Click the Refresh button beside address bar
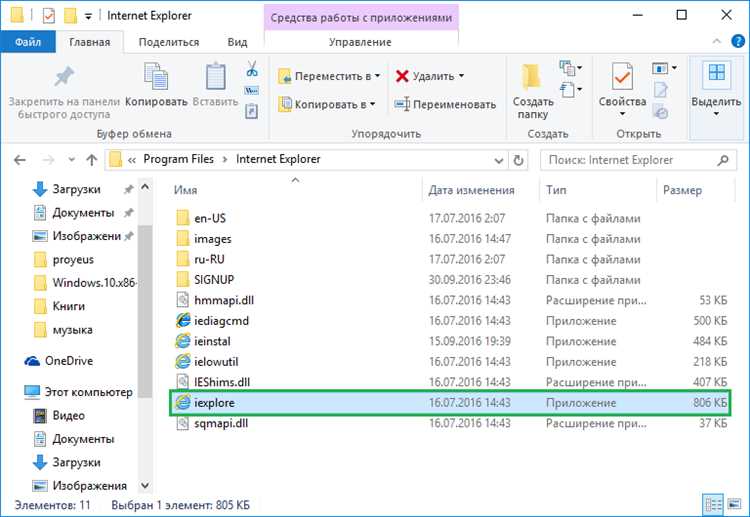Image resolution: width=750 pixels, height=517 pixels. coord(518,160)
